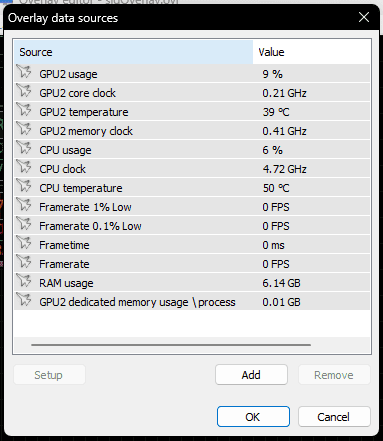
Task: Click the icon beside CPU clock
Action: coord(24,167)
